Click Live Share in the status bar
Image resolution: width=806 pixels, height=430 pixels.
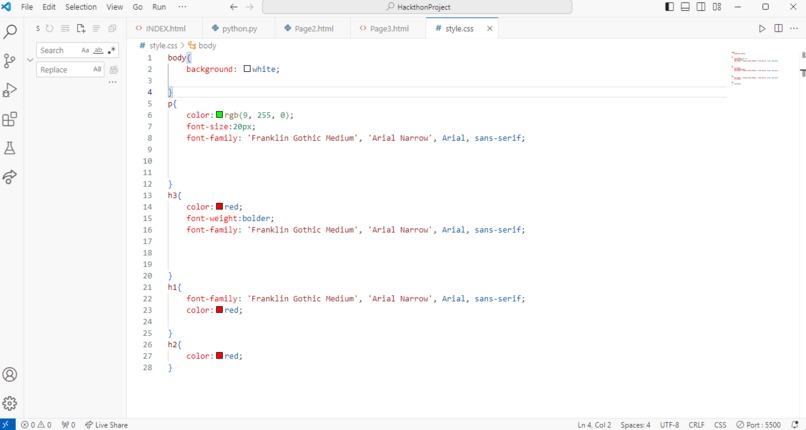pos(106,425)
